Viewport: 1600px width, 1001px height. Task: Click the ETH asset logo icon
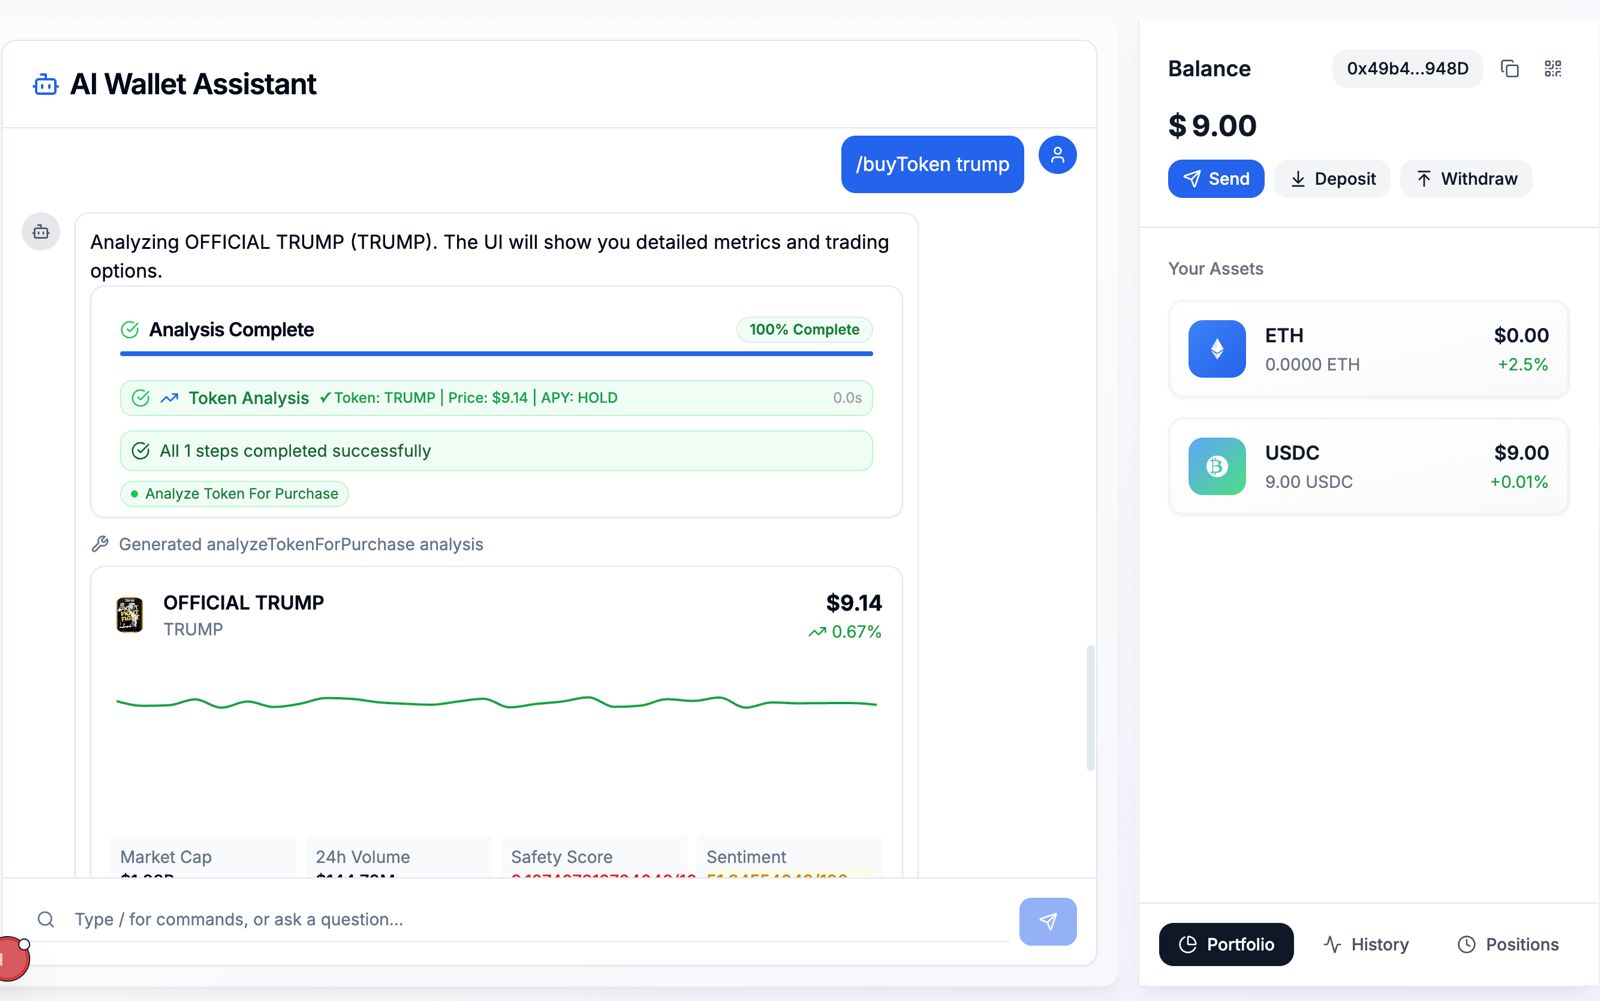pyautogui.click(x=1217, y=349)
